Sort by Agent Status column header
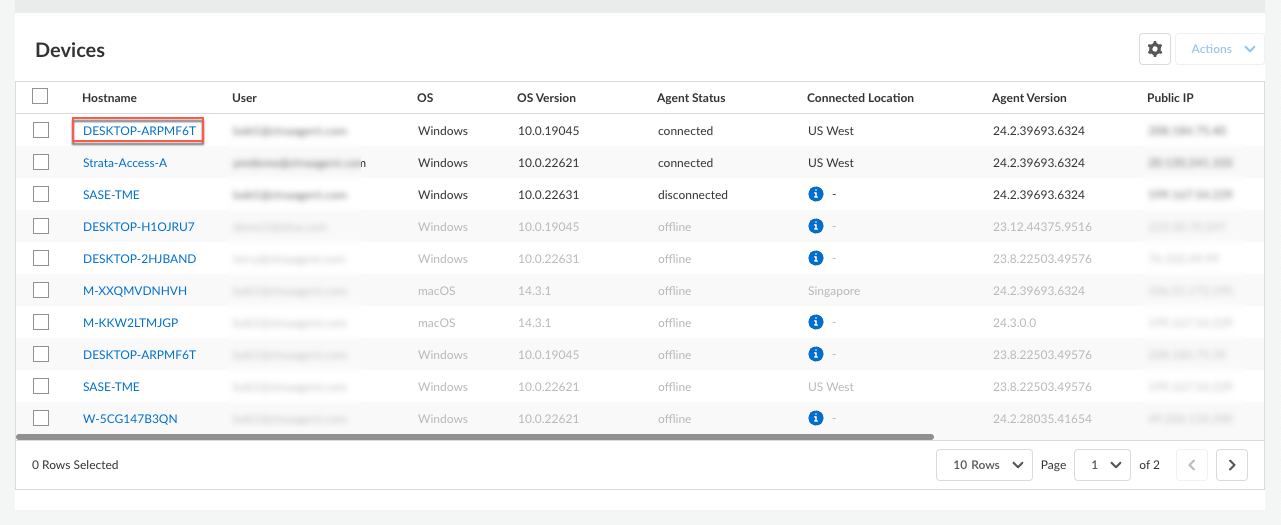The image size is (1281, 525). click(x=691, y=98)
